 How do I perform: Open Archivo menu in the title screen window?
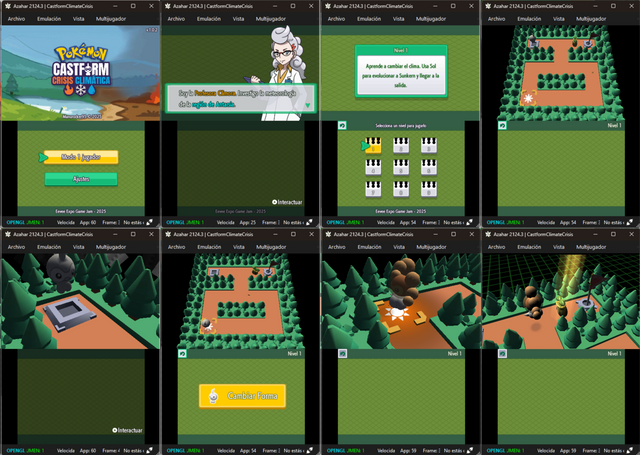pyautogui.click(x=16, y=19)
